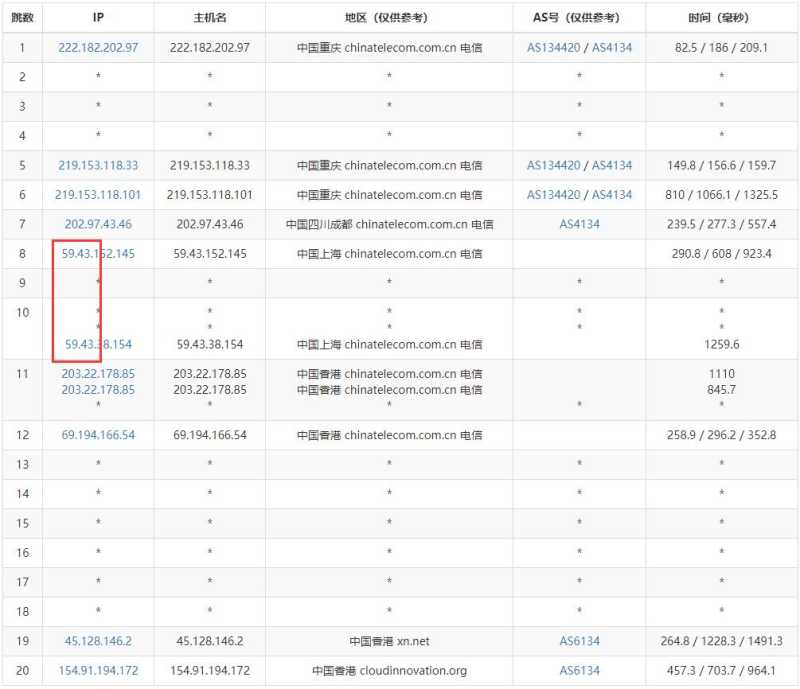Screen dimensions: 800x689
Task: Open IP link 69.194.166.54
Action: point(97,435)
